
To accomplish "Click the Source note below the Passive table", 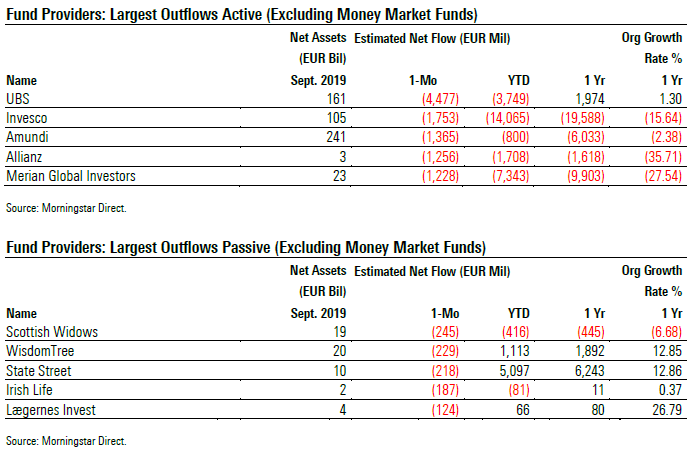I will 67,441.
